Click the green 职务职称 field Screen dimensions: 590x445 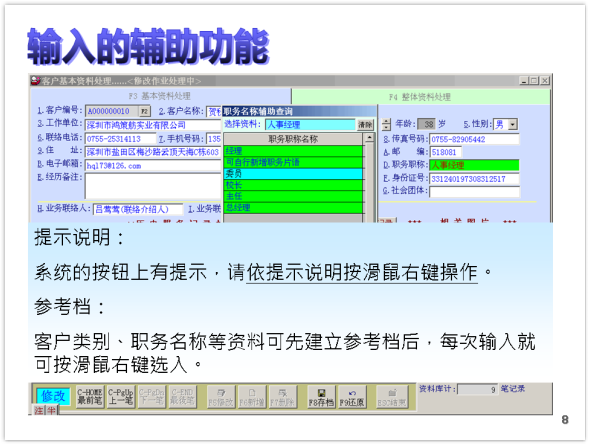pos(474,165)
